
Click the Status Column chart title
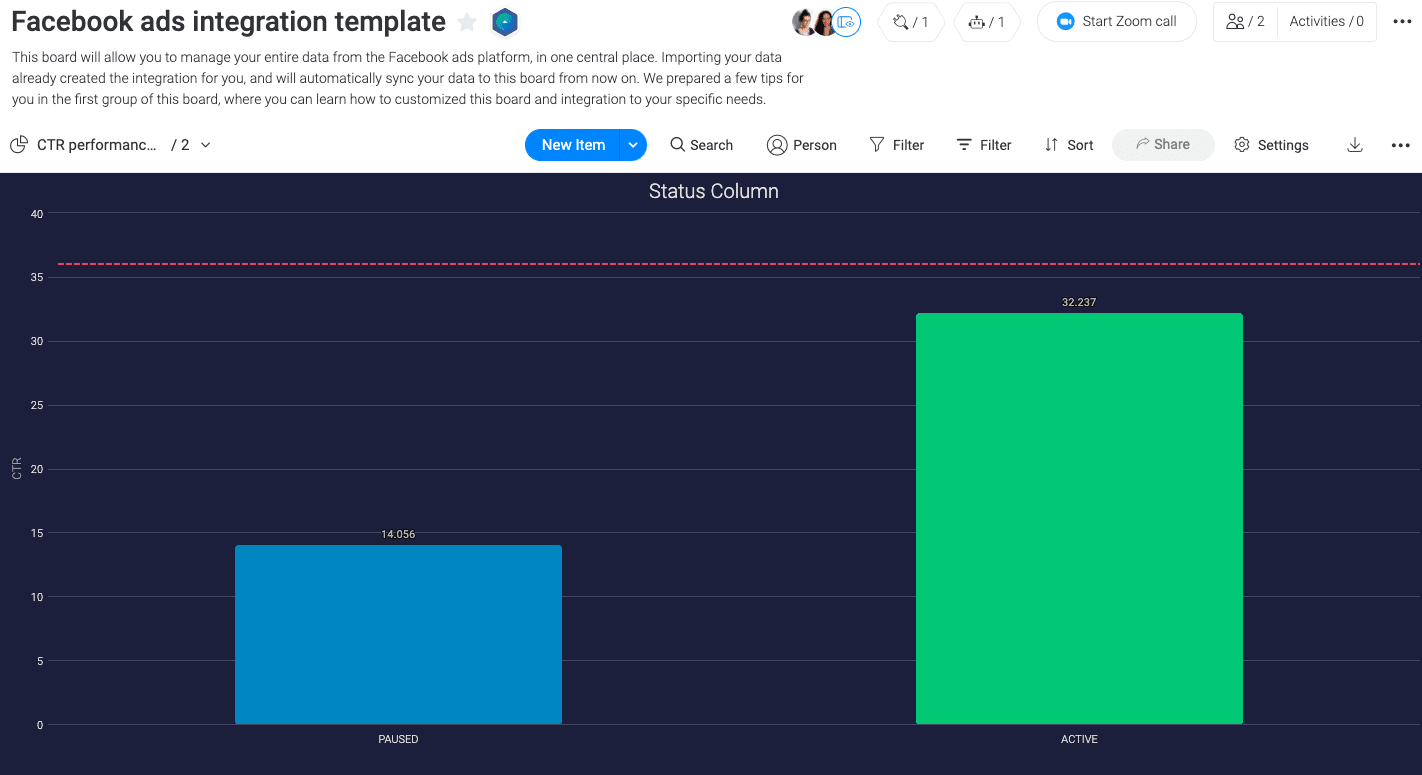[713, 191]
